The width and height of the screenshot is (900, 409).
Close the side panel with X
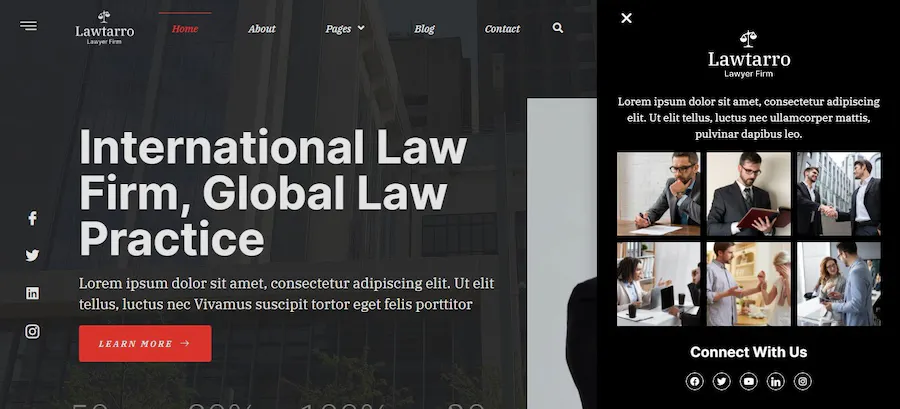[x=626, y=18]
